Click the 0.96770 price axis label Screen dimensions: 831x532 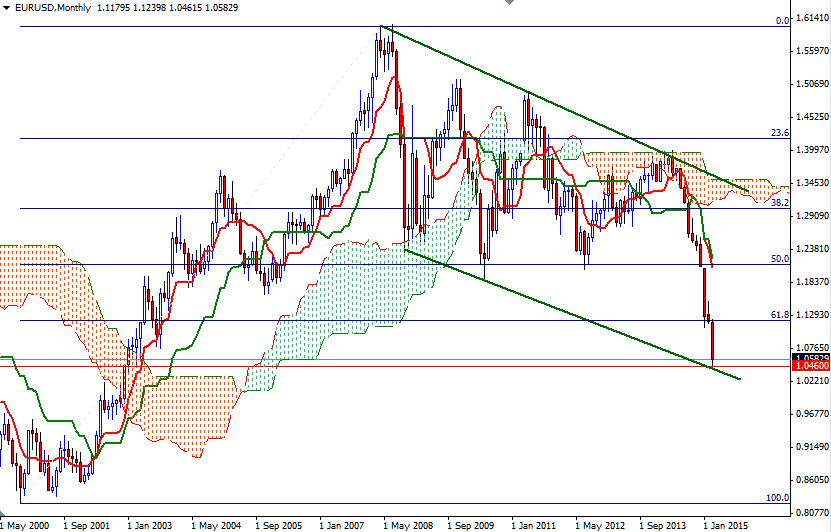[x=812, y=413]
